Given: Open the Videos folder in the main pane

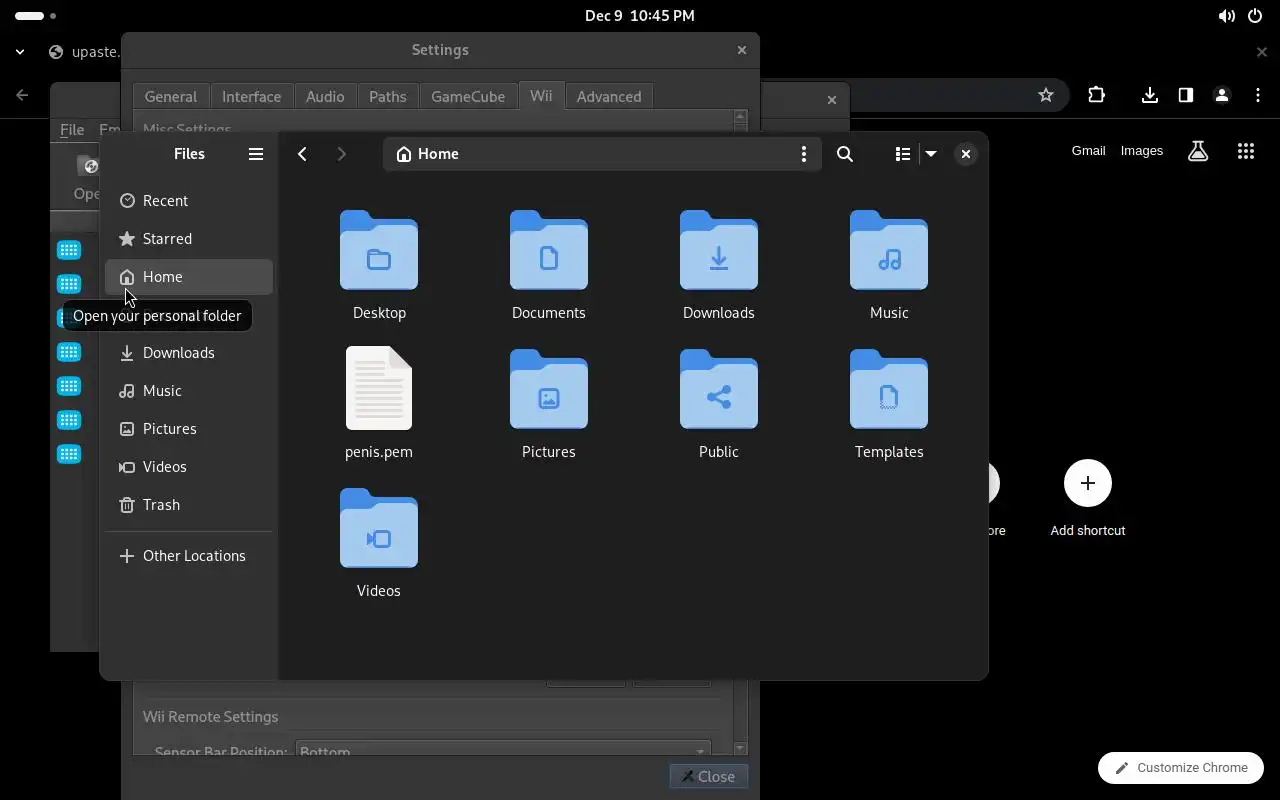Looking at the screenshot, I should coord(379,543).
